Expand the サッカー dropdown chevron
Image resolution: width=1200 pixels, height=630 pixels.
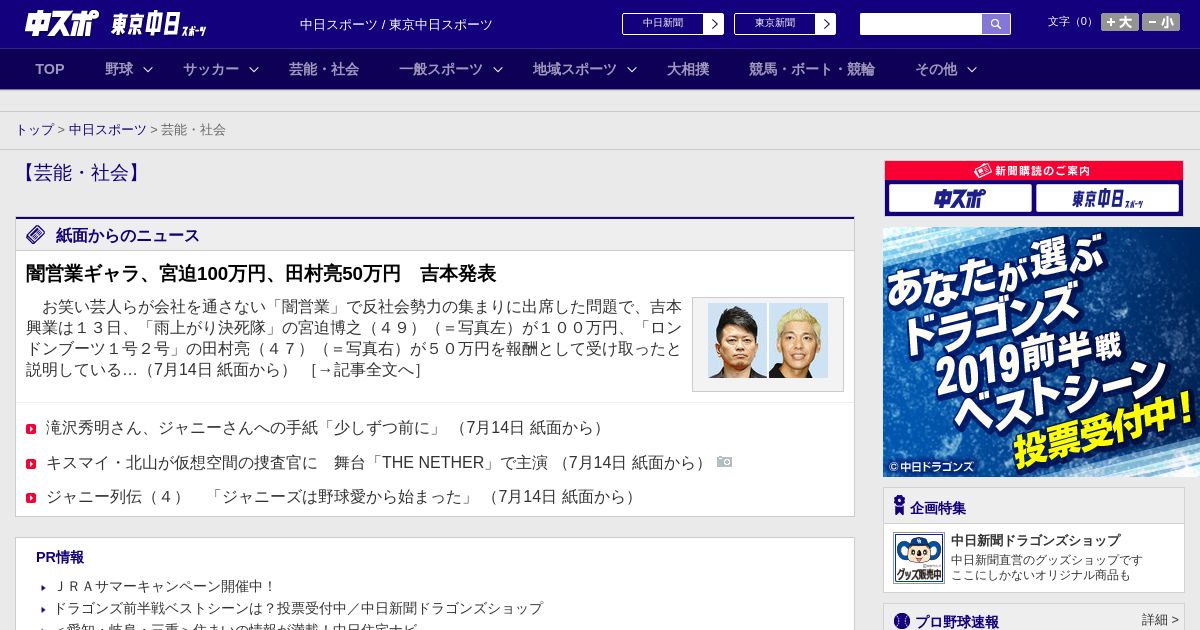coord(254,70)
